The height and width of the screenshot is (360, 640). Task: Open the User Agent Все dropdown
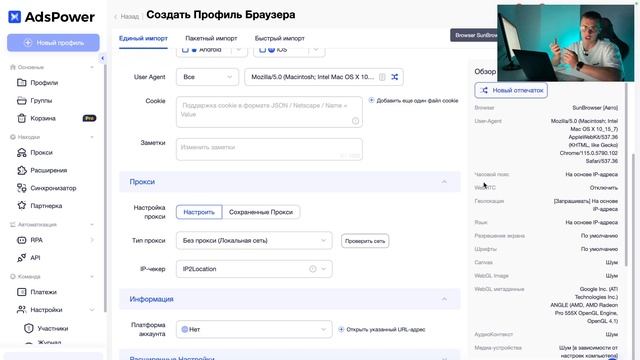coord(207,77)
